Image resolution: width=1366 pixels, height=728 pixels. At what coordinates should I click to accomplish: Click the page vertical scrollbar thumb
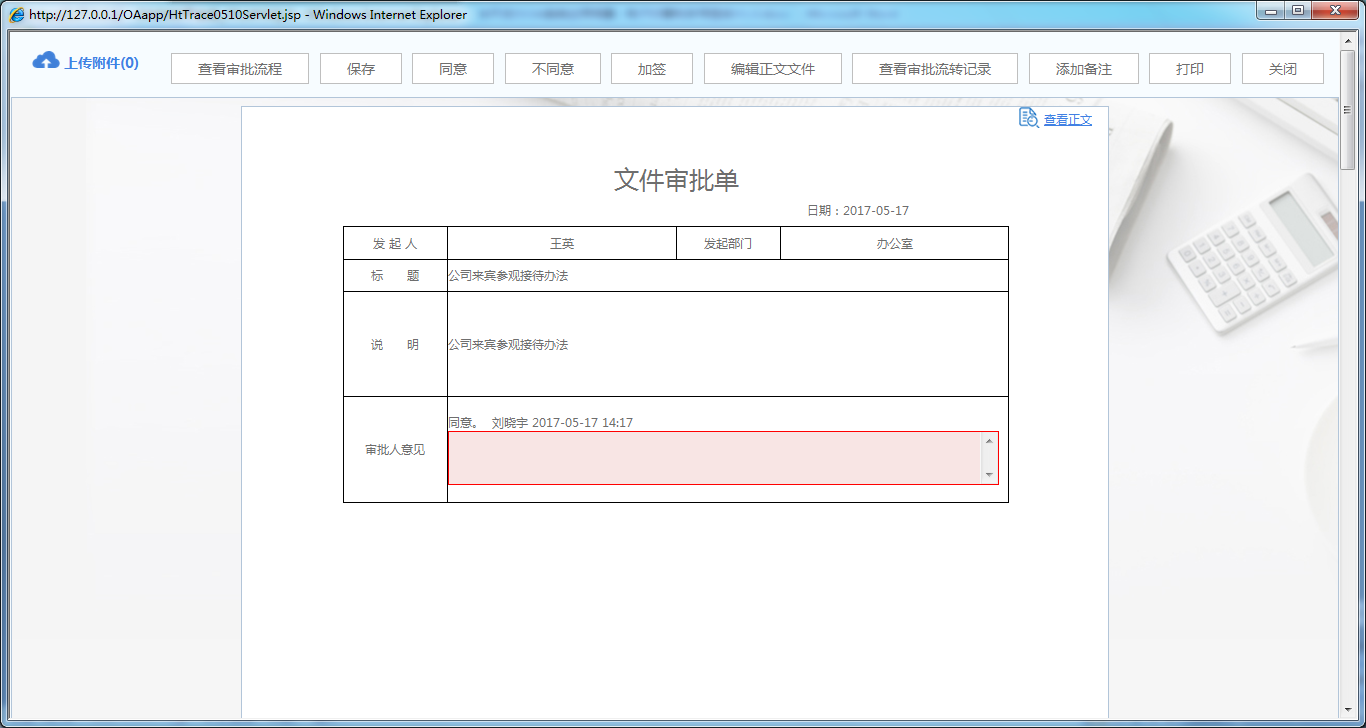(1347, 110)
